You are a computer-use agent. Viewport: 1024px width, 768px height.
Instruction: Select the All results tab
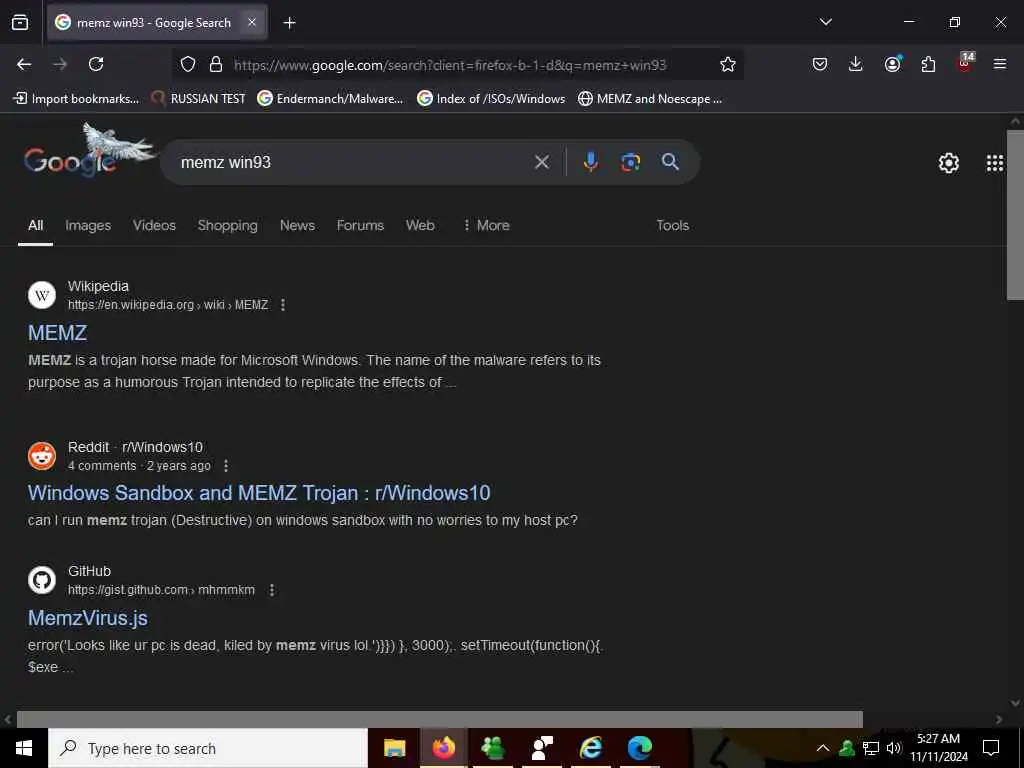[35, 225]
